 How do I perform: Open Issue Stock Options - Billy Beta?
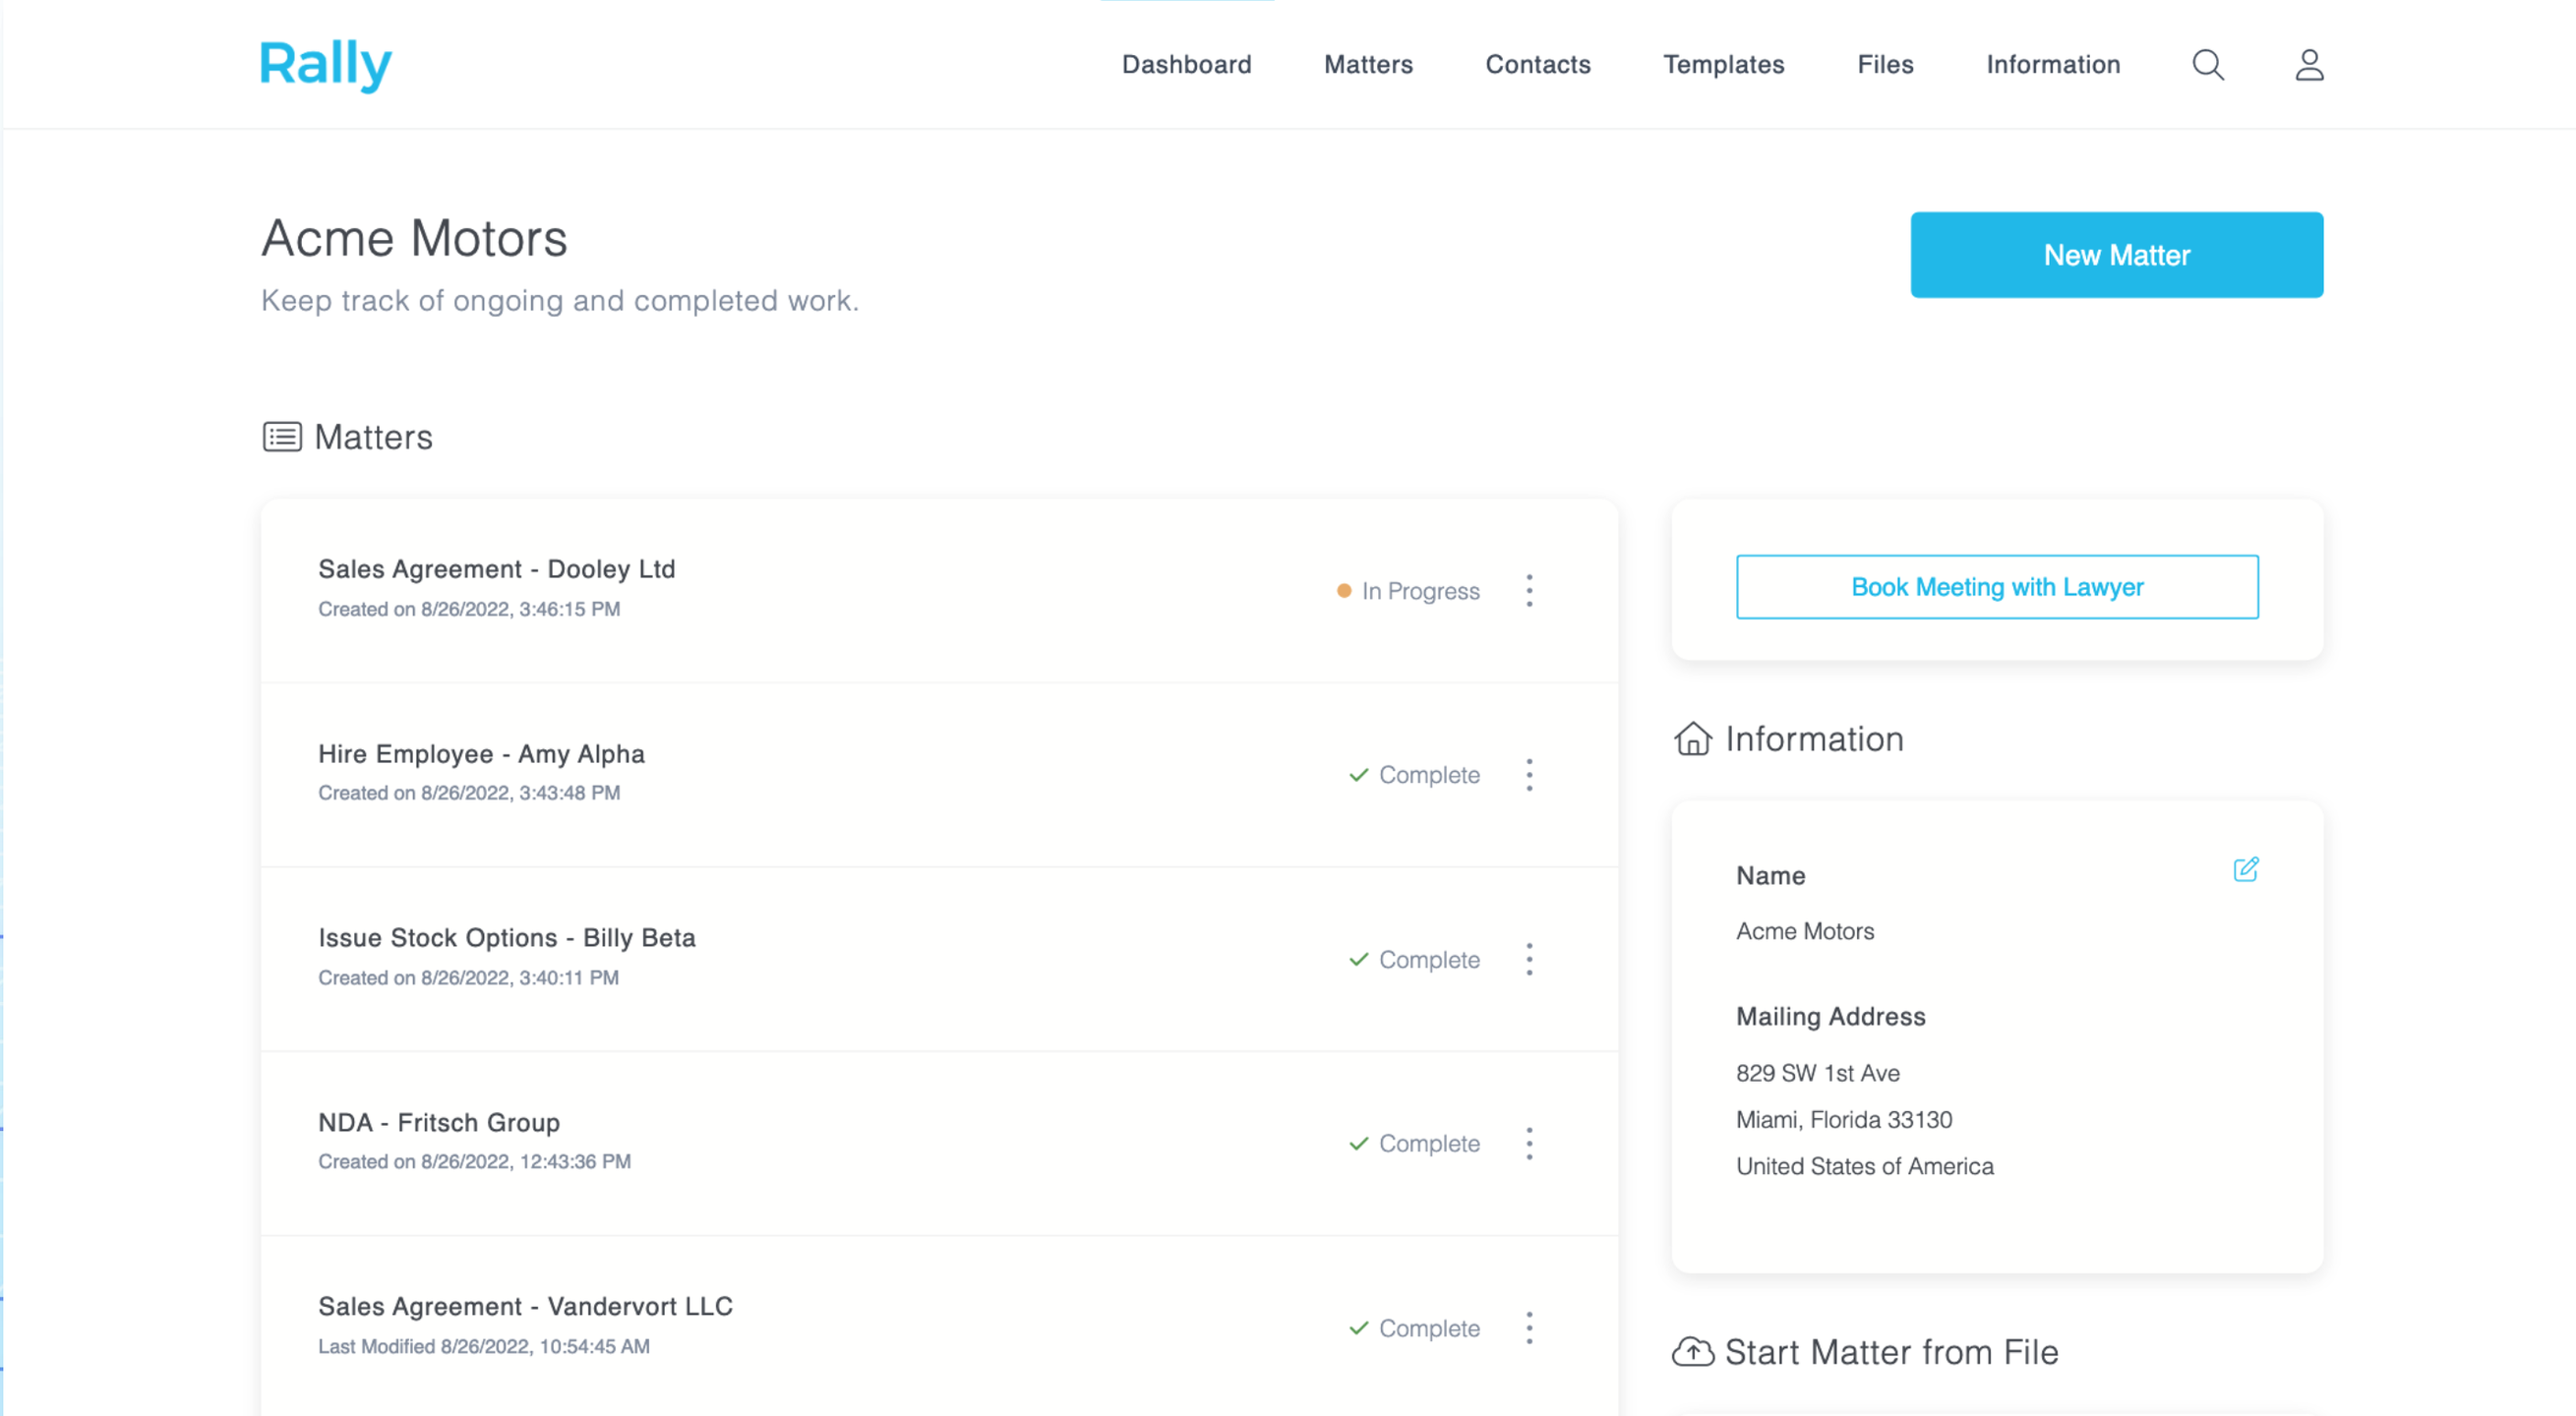click(x=506, y=938)
